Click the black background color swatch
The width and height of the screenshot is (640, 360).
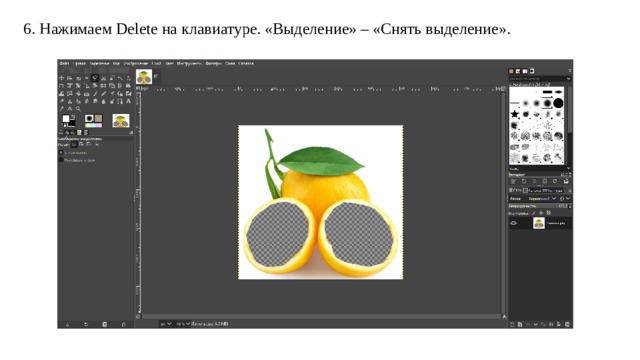[x=72, y=123]
